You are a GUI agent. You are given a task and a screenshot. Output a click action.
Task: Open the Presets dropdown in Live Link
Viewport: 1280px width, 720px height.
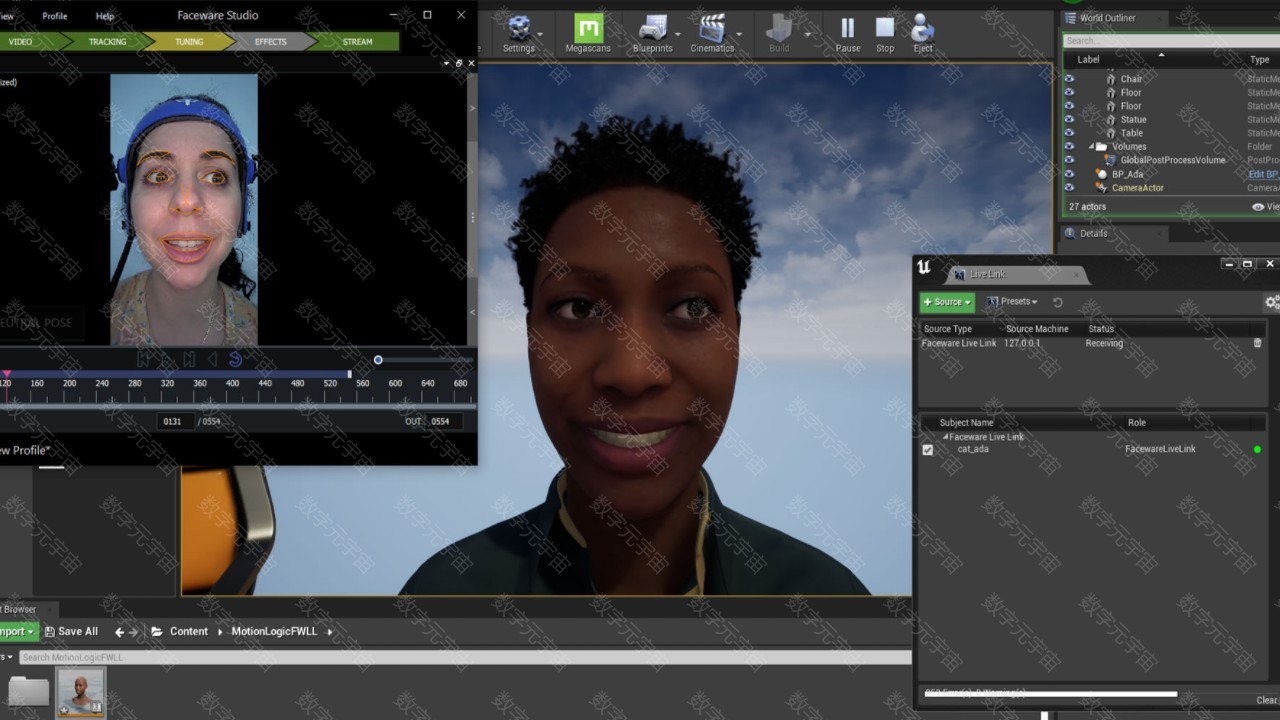point(1012,301)
